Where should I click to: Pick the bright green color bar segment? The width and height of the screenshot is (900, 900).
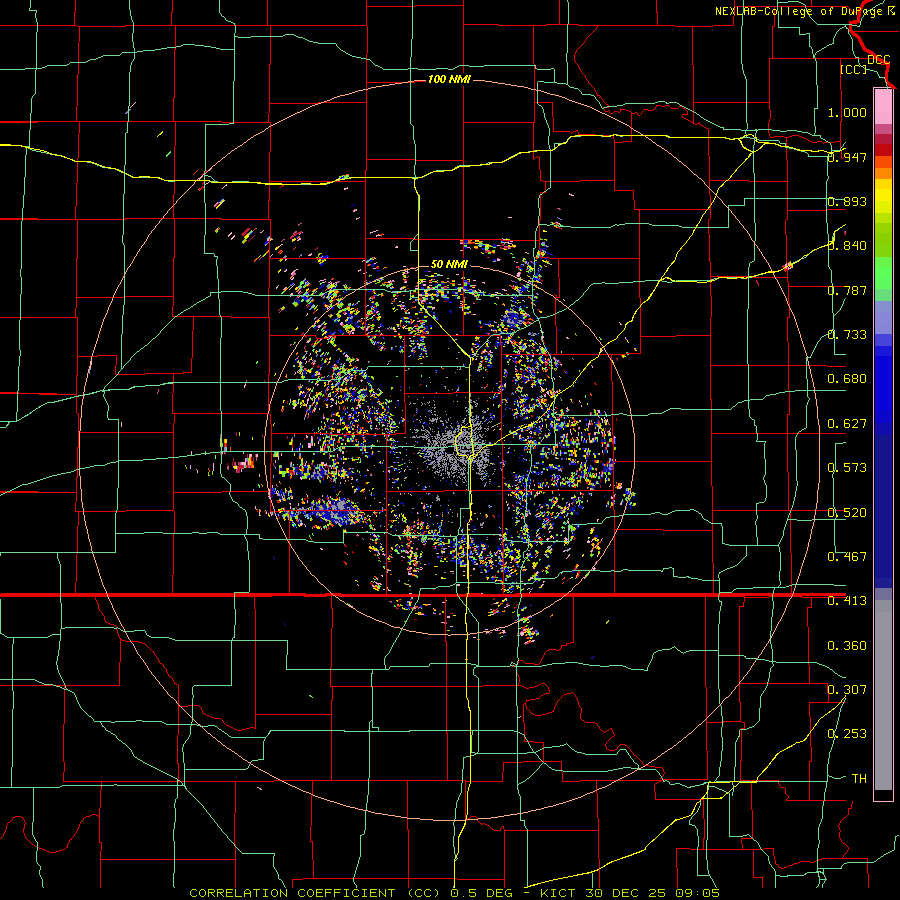pos(883,273)
